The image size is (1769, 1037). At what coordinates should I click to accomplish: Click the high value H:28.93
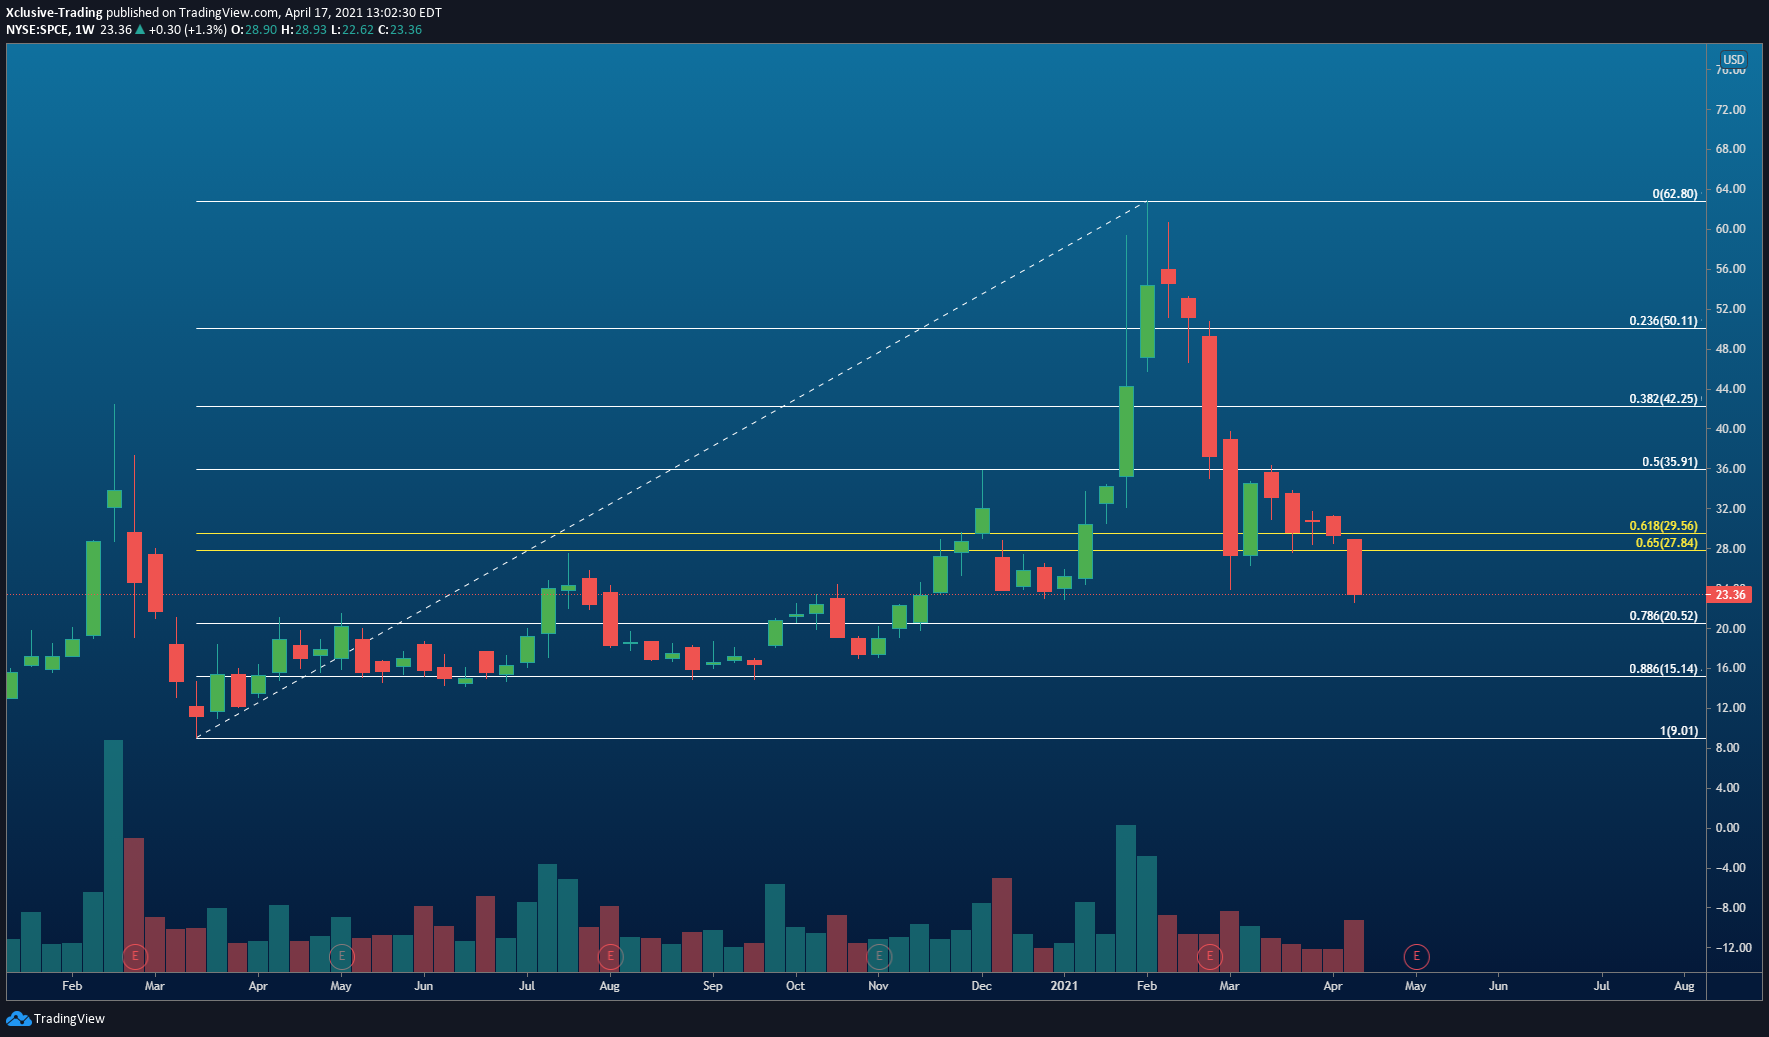[x=304, y=30]
